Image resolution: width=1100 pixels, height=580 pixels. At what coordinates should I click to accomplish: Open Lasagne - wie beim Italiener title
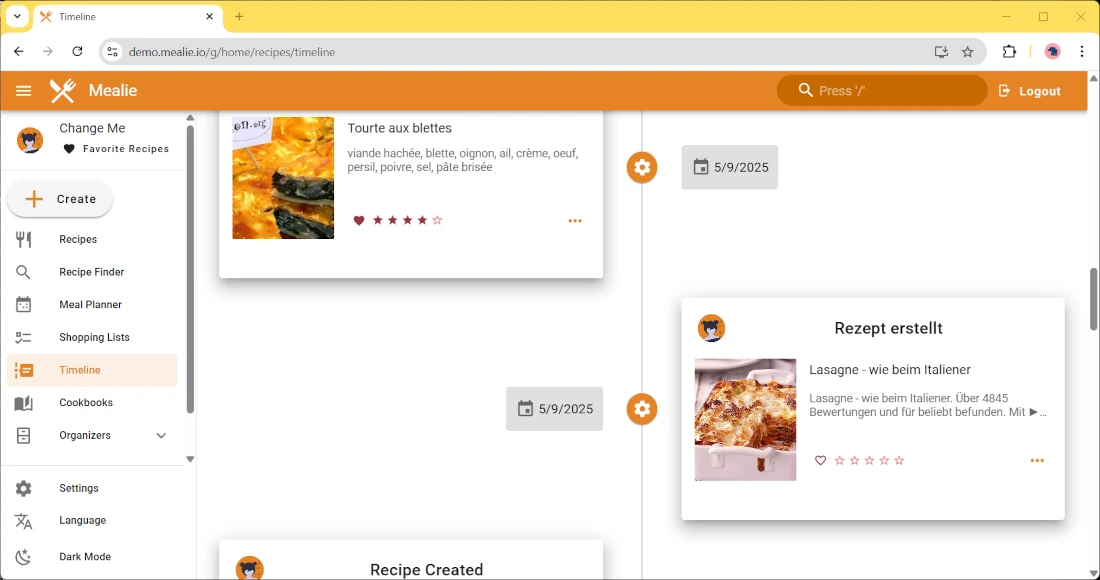pos(890,370)
